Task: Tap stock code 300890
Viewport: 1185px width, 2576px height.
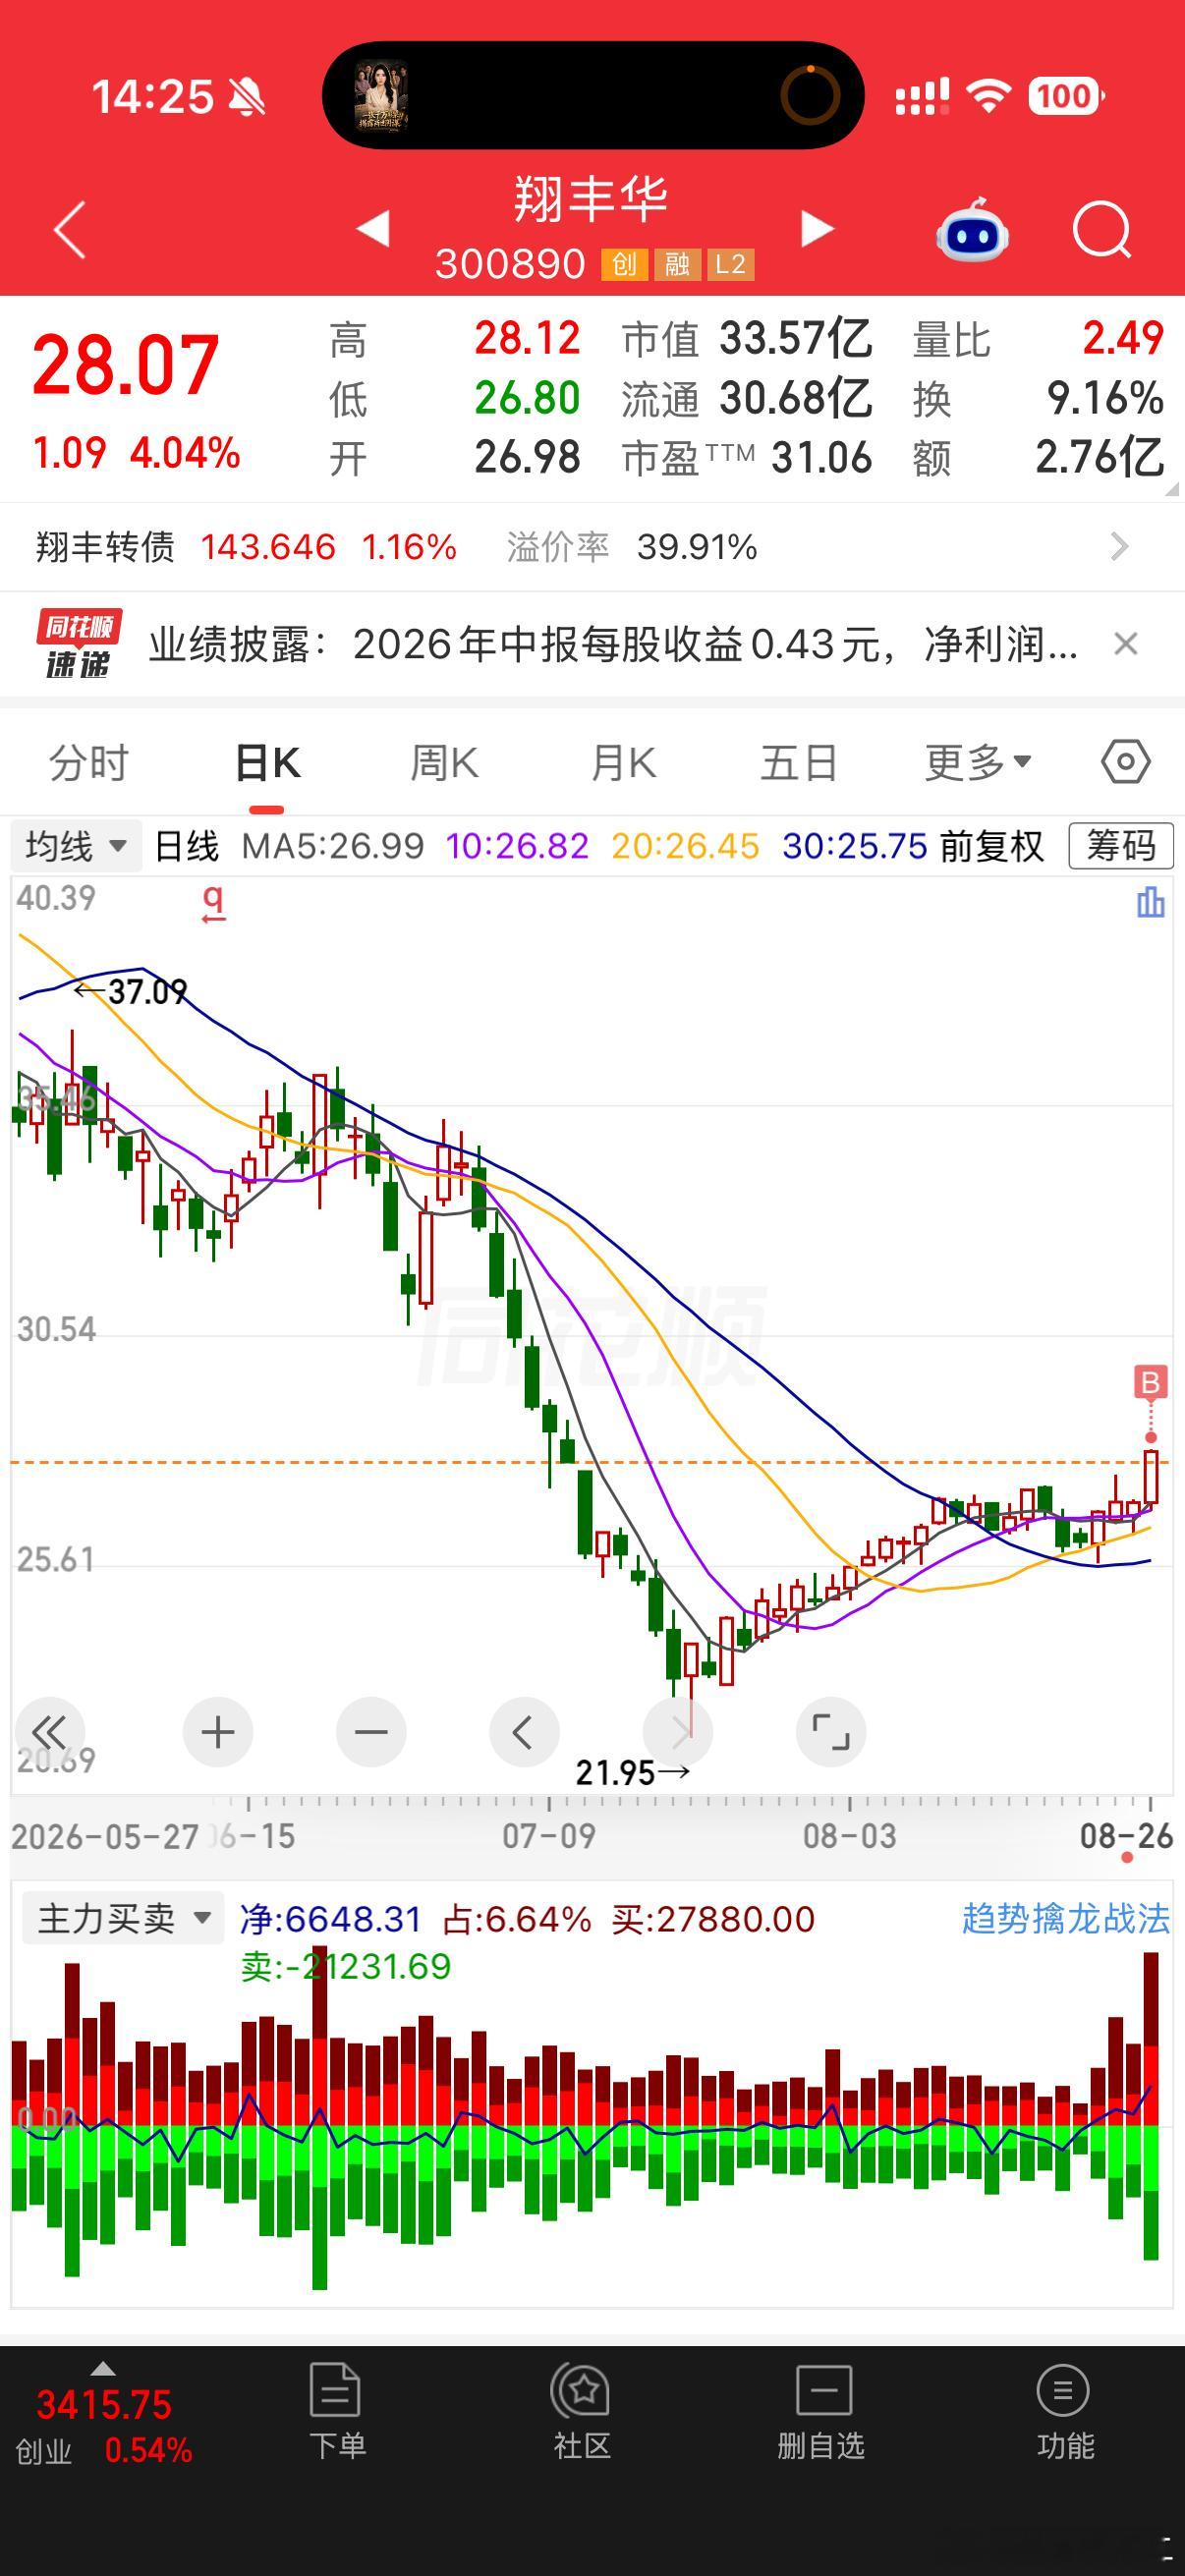Action: 510,264
